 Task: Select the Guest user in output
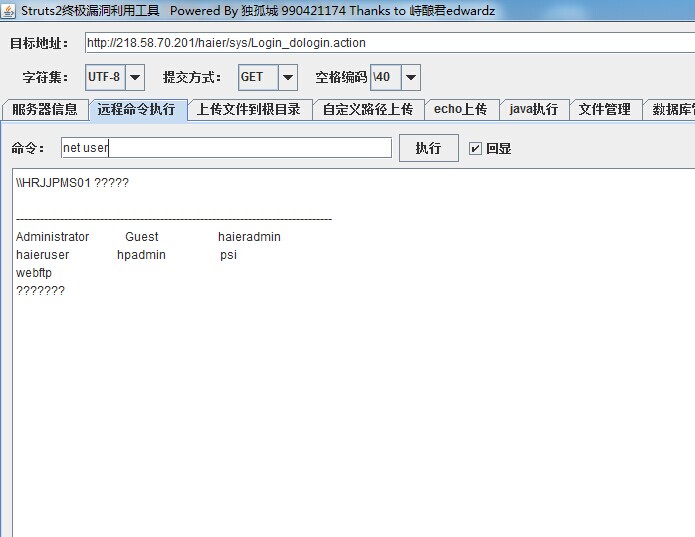[142, 237]
